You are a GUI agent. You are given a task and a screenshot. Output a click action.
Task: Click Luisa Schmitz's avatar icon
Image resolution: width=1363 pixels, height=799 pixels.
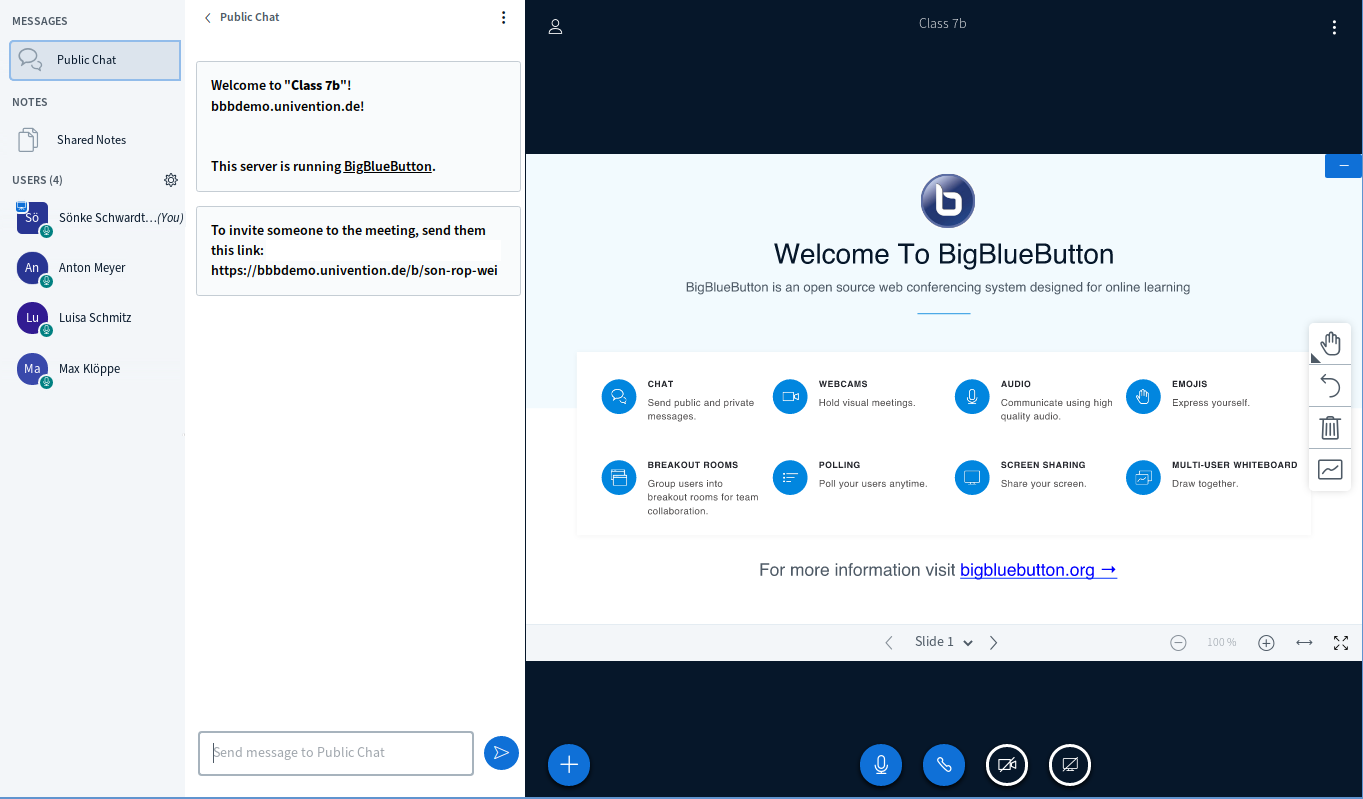coord(32,318)
